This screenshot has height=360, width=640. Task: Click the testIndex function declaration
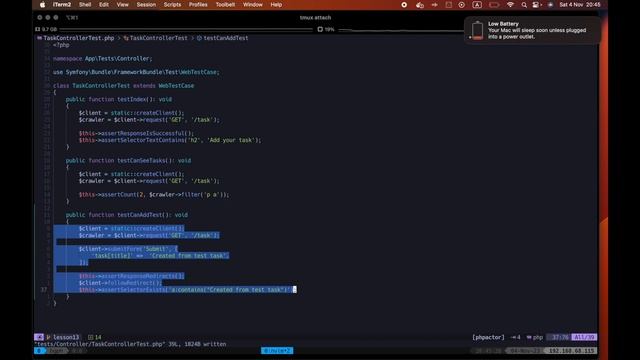pyautogui.click(x=119, y=99)
